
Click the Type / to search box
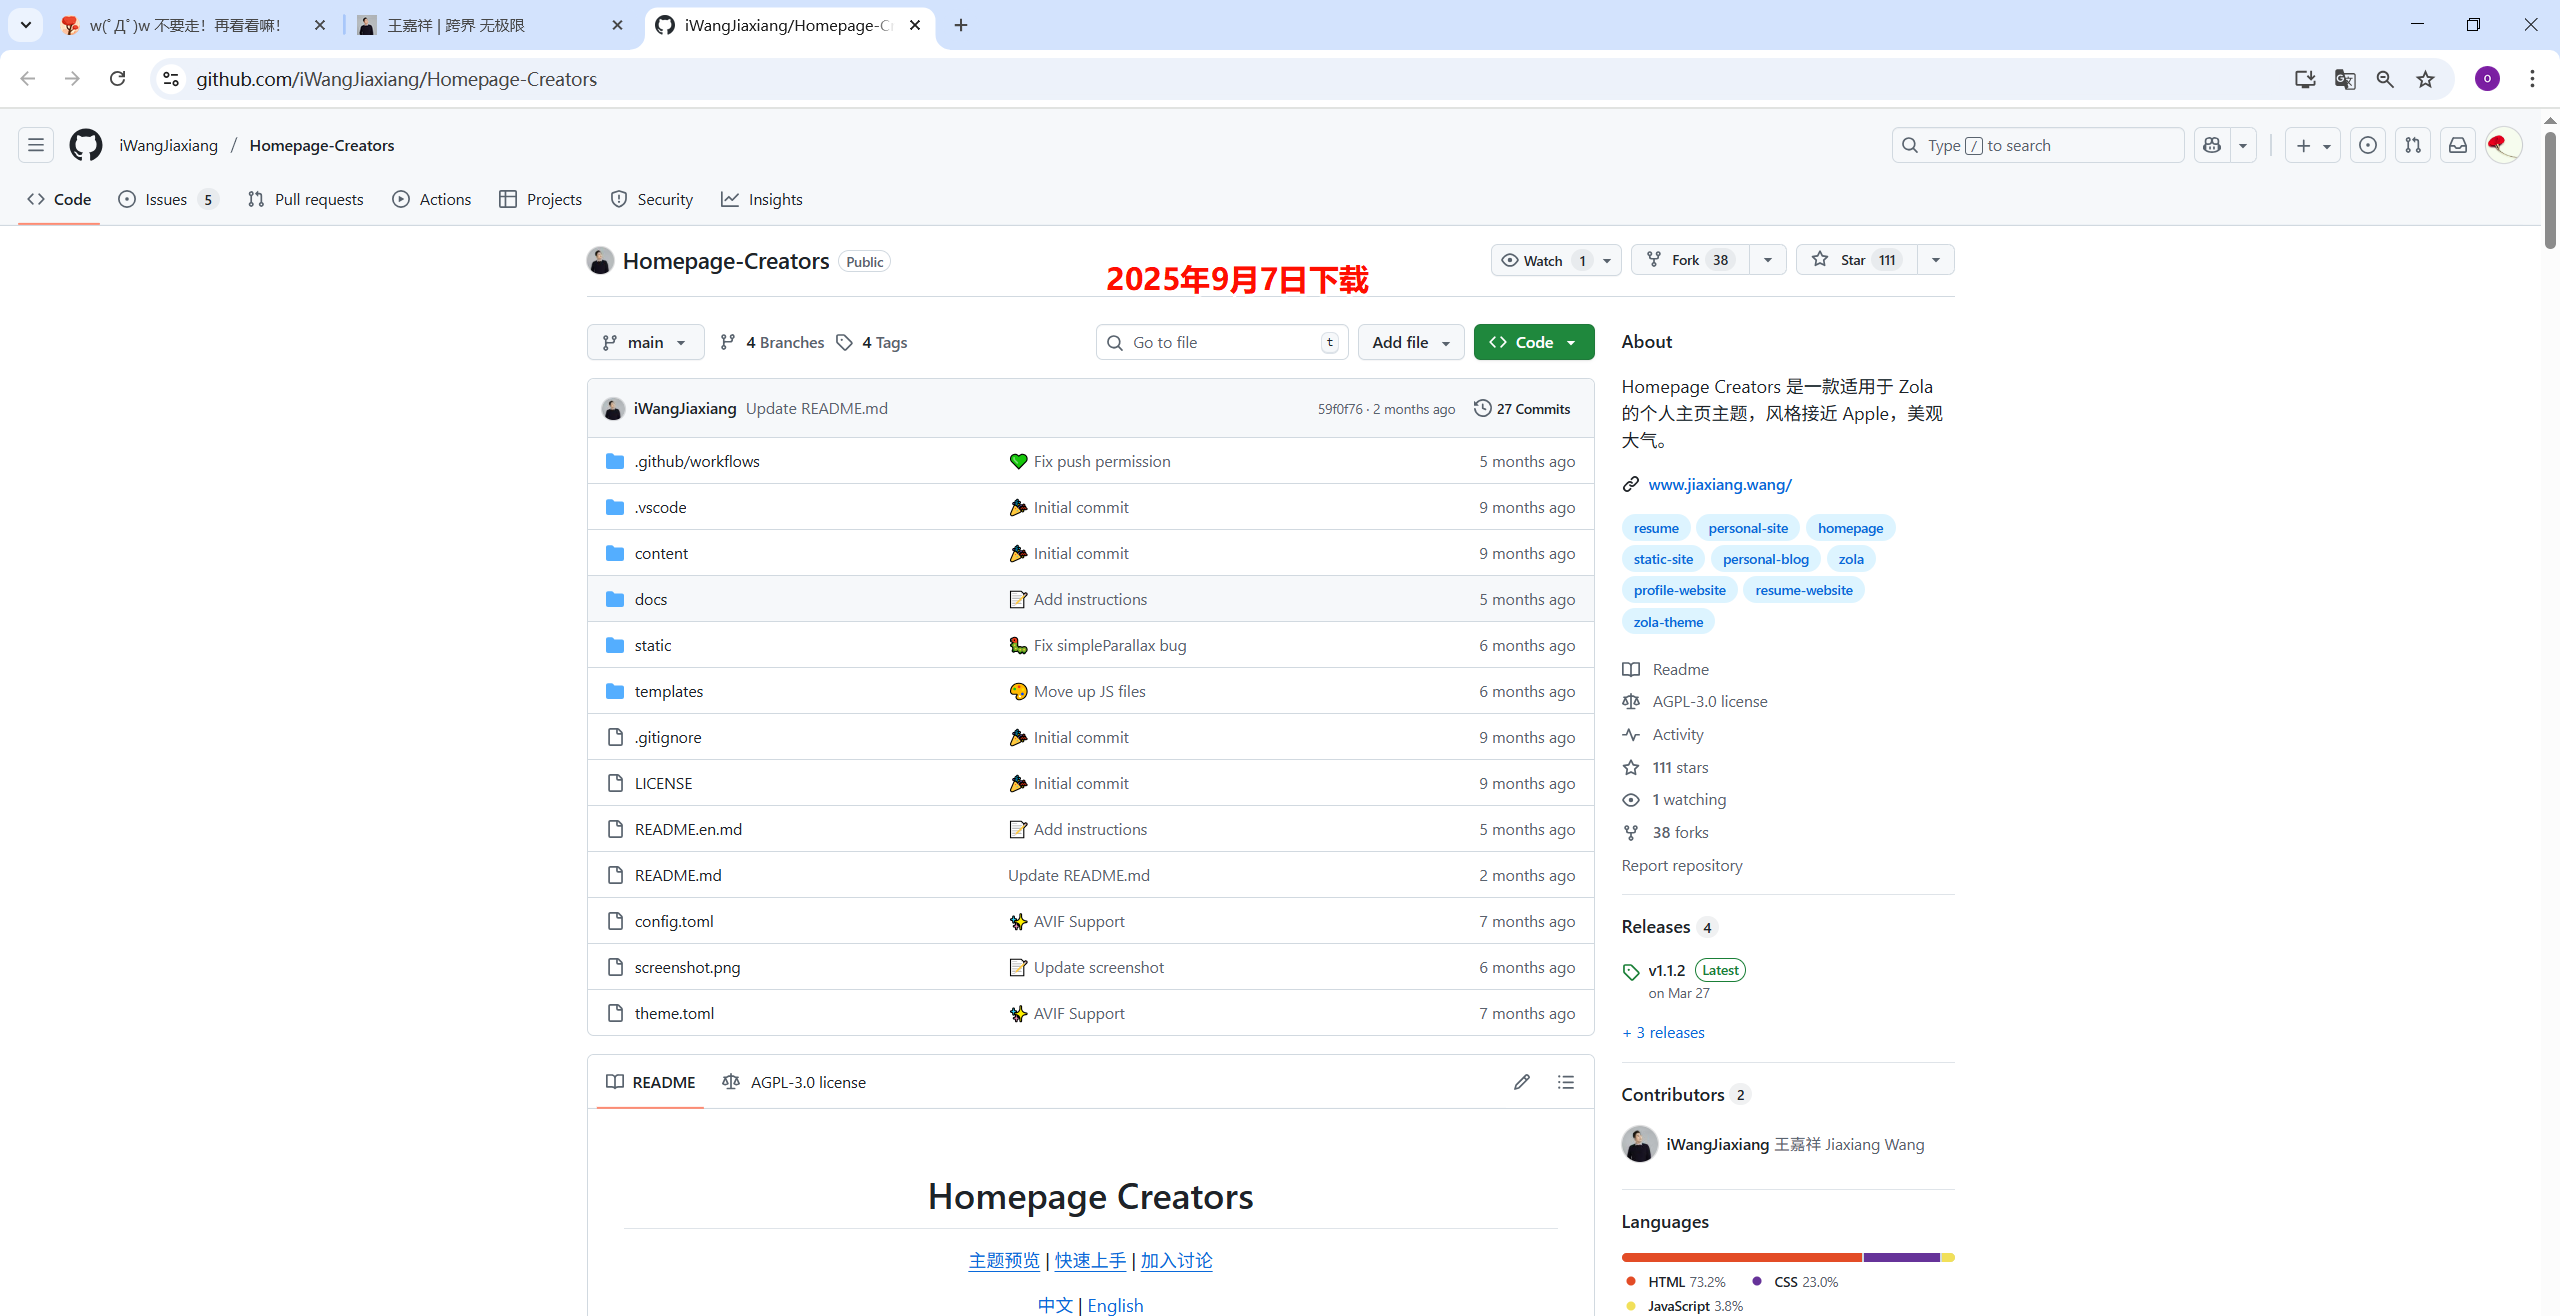(2038, 145)
